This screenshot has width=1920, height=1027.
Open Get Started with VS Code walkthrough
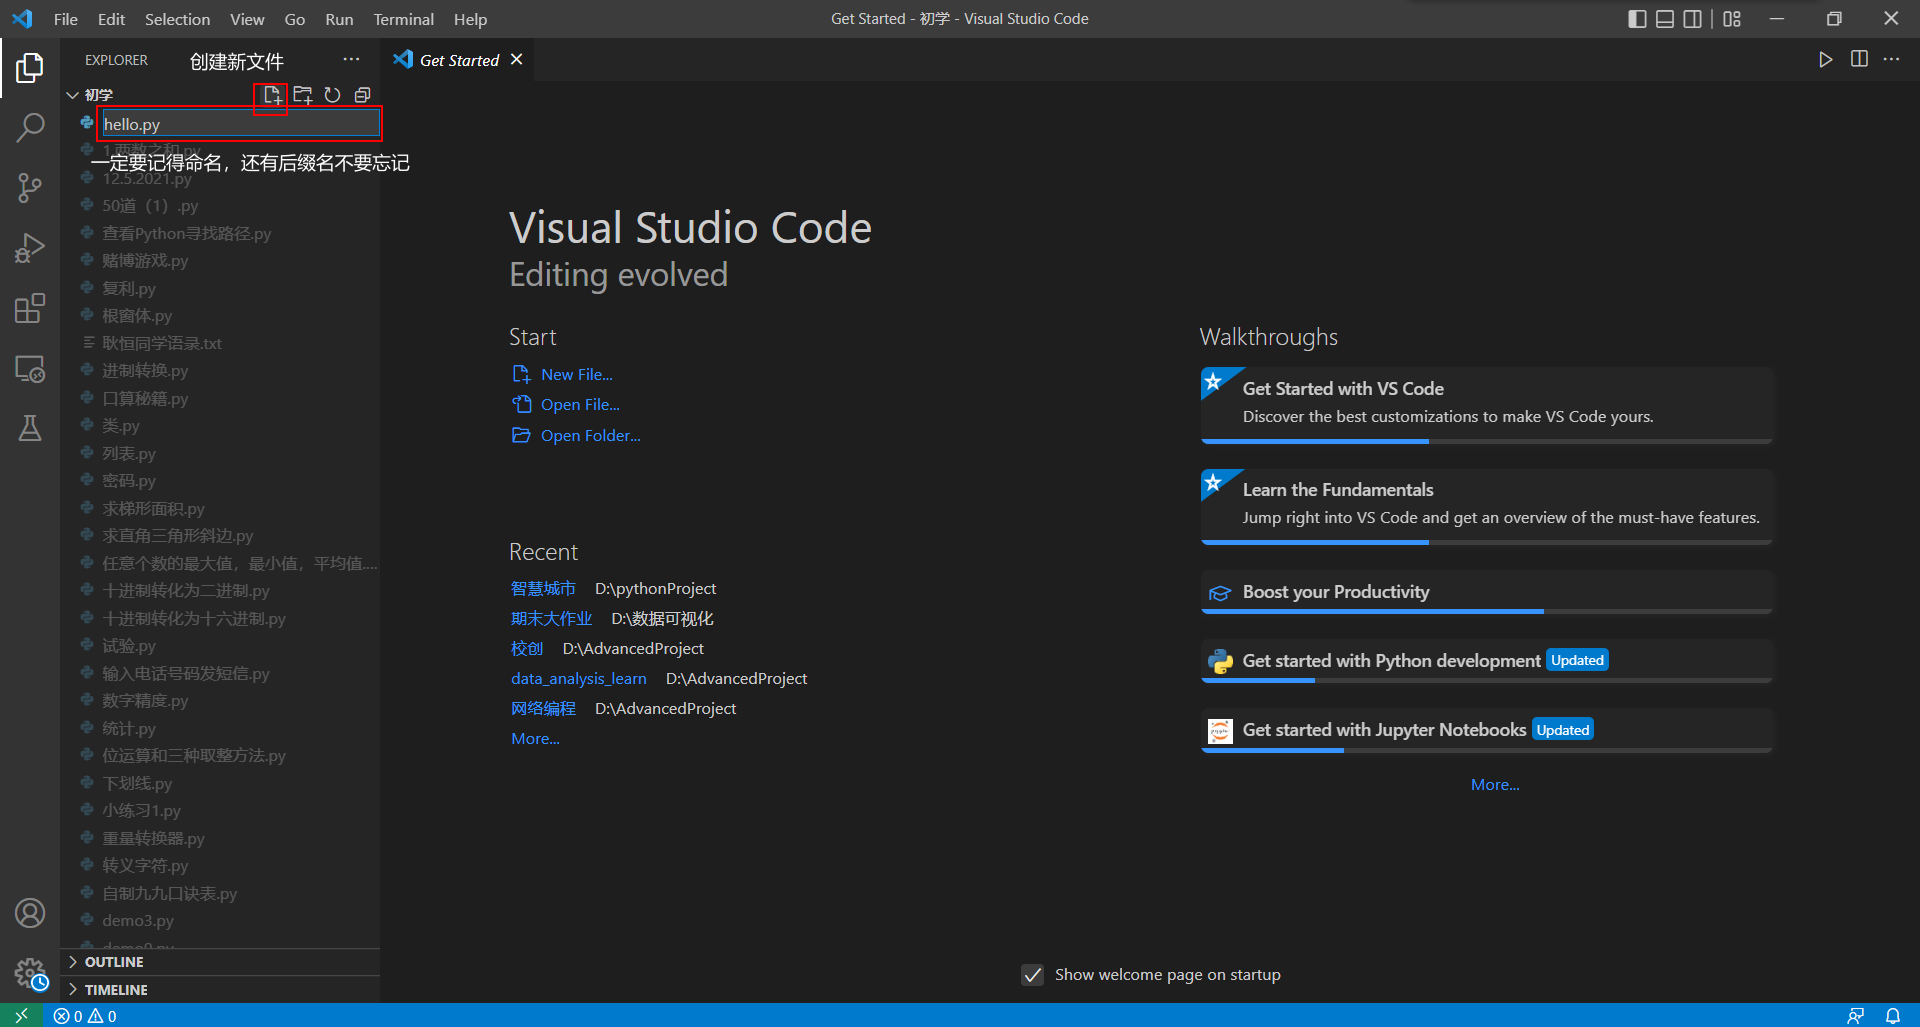click(x=1486, y=404)
